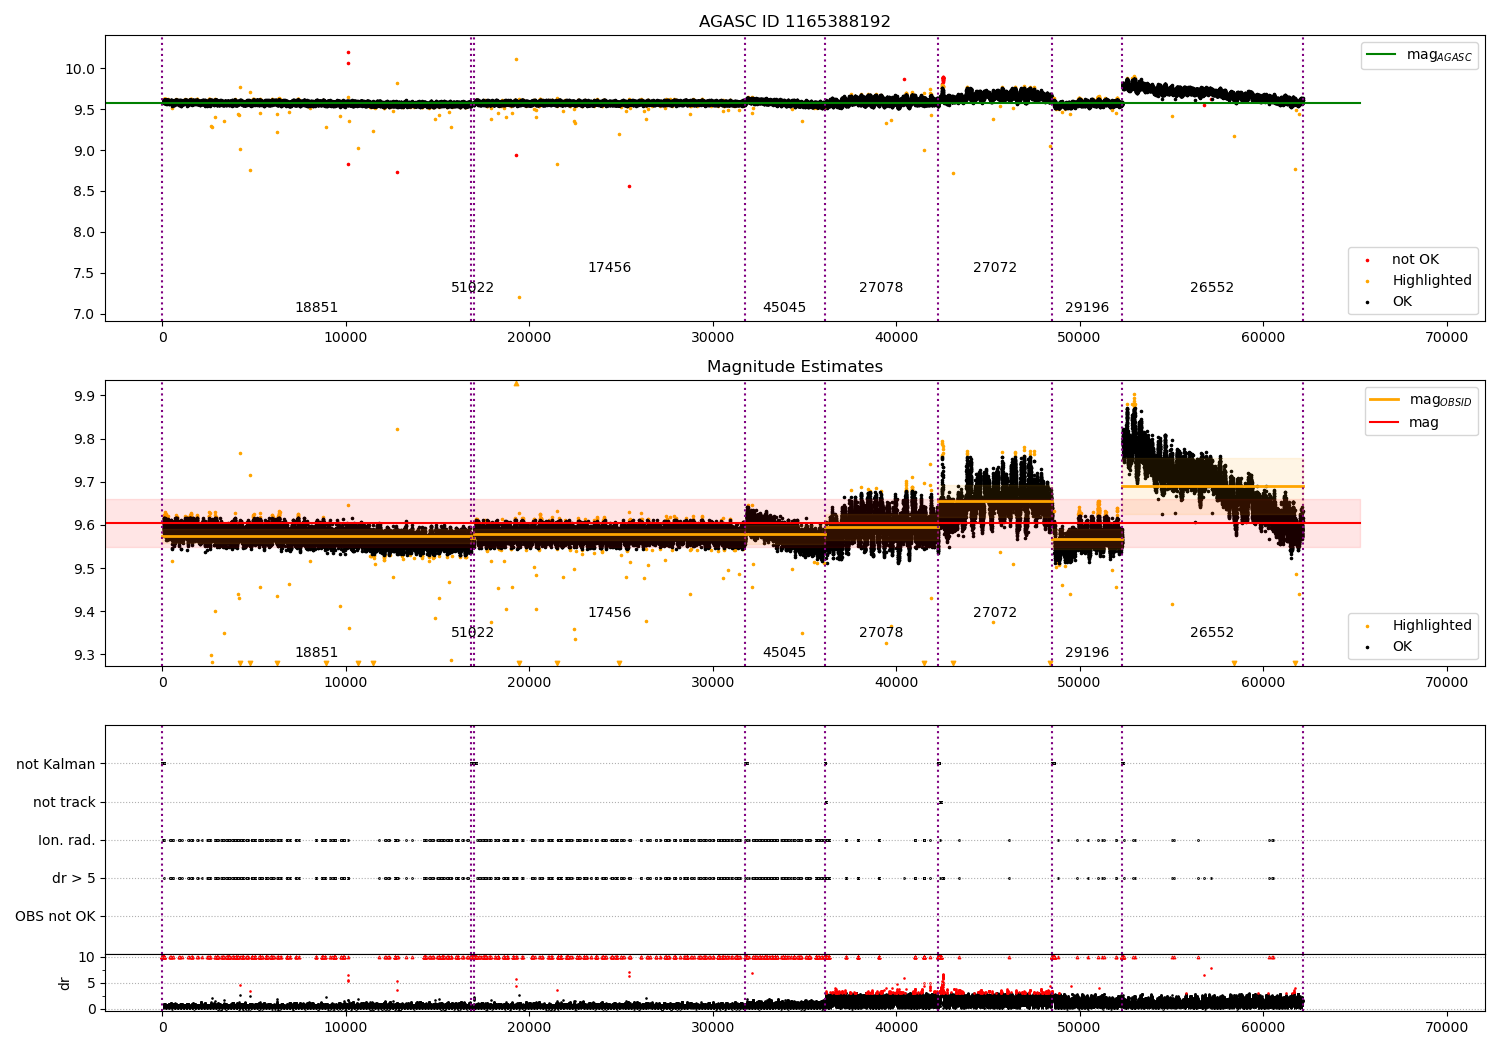Click the 7.5 y-axis tick label
The width and height of the screenshot is (1500, 1050).
coord(84,274)
